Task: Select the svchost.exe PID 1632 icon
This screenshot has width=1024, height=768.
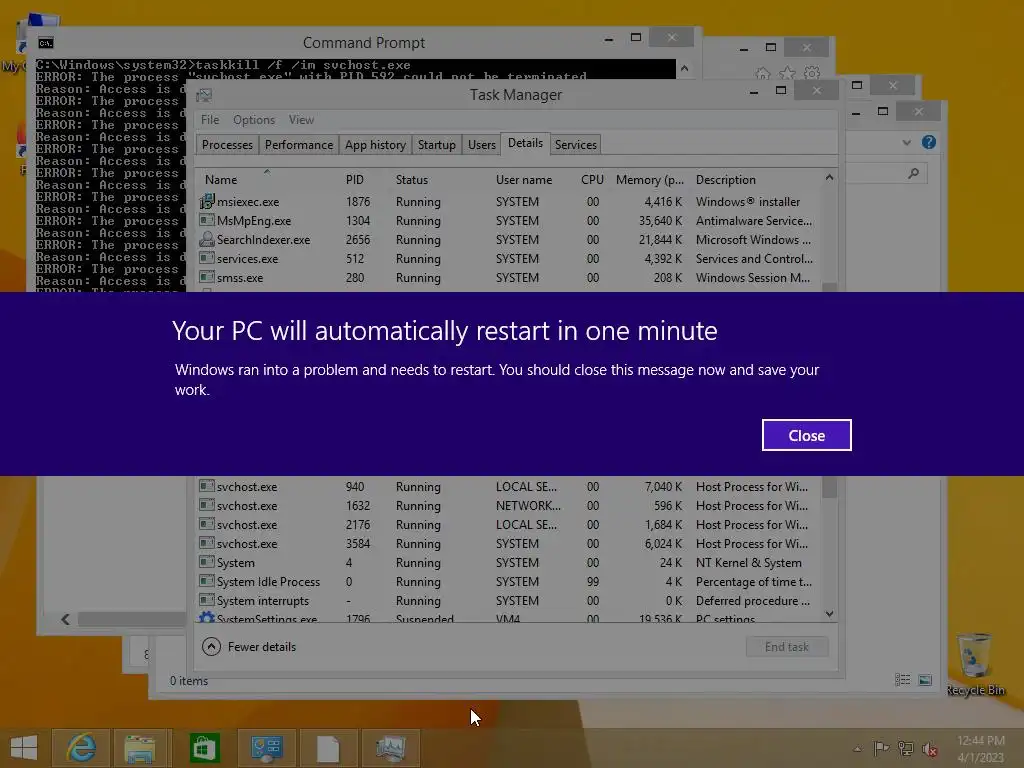Action: [x=207, y=505]
